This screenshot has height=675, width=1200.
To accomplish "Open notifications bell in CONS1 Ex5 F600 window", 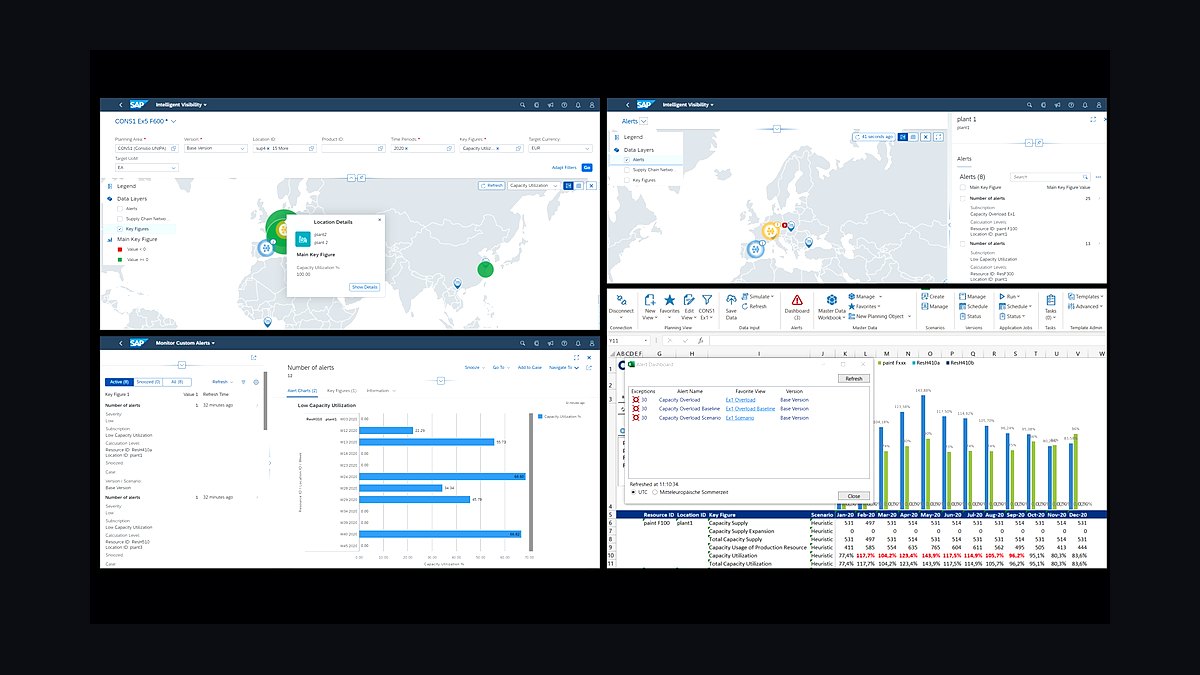I will pos(578,104).
